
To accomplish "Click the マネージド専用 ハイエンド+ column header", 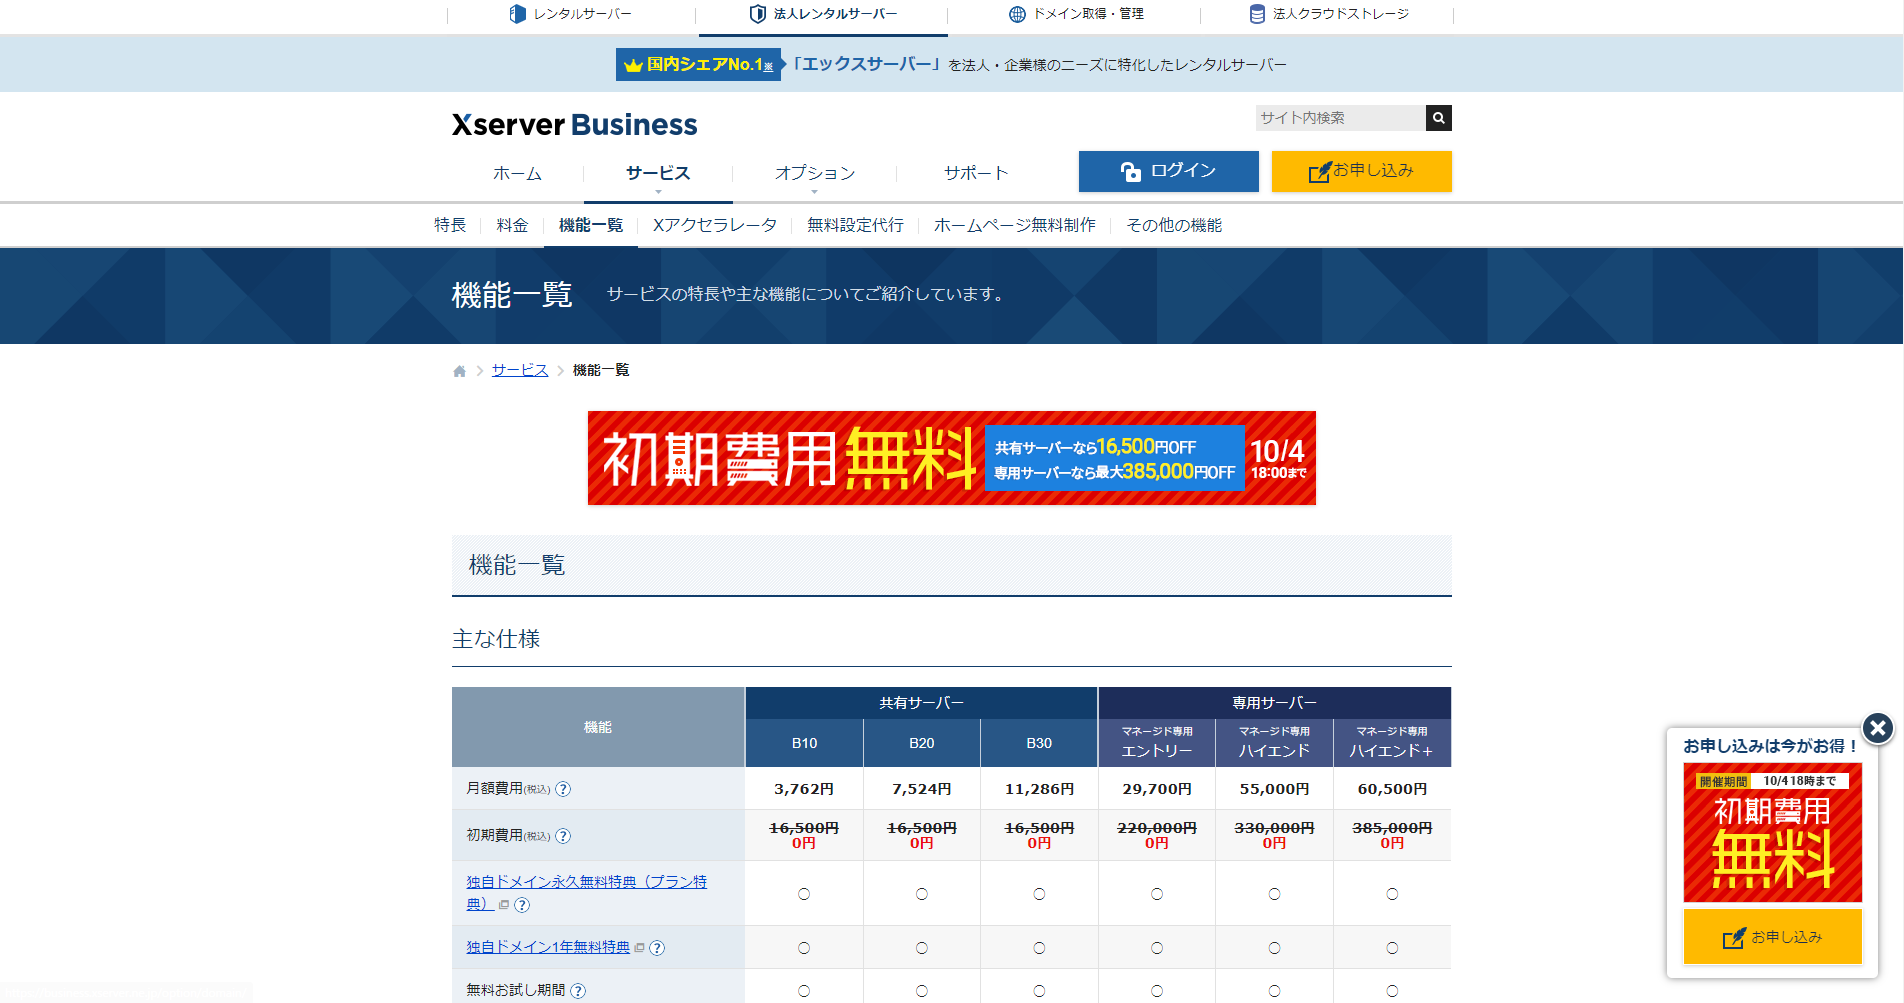I will click(x=1392, y=743).
